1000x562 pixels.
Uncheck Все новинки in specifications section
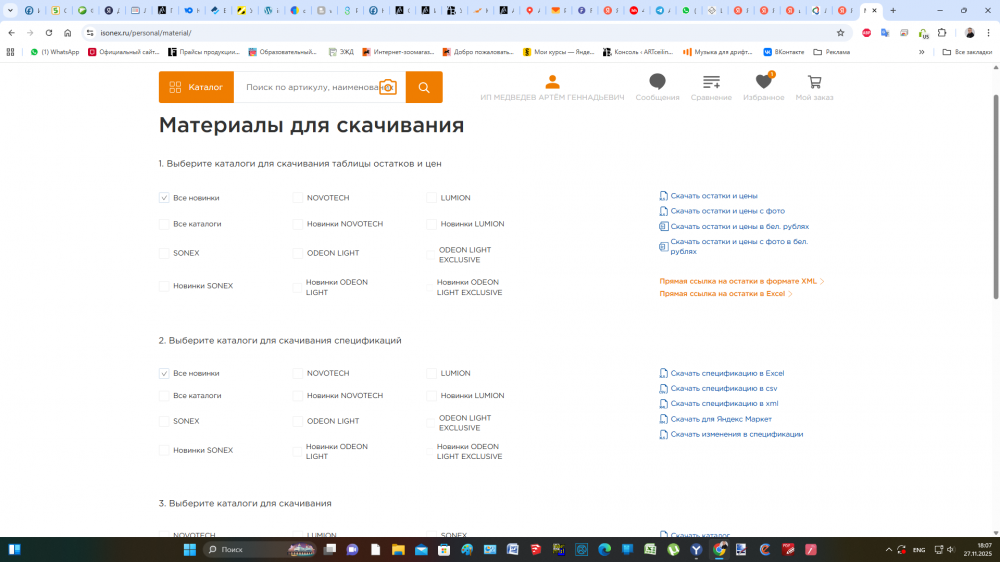point(164,373)
